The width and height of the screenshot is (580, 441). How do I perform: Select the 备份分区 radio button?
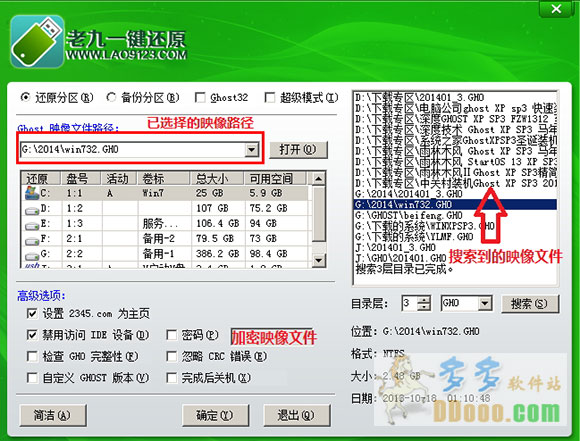tap(111, 97)
